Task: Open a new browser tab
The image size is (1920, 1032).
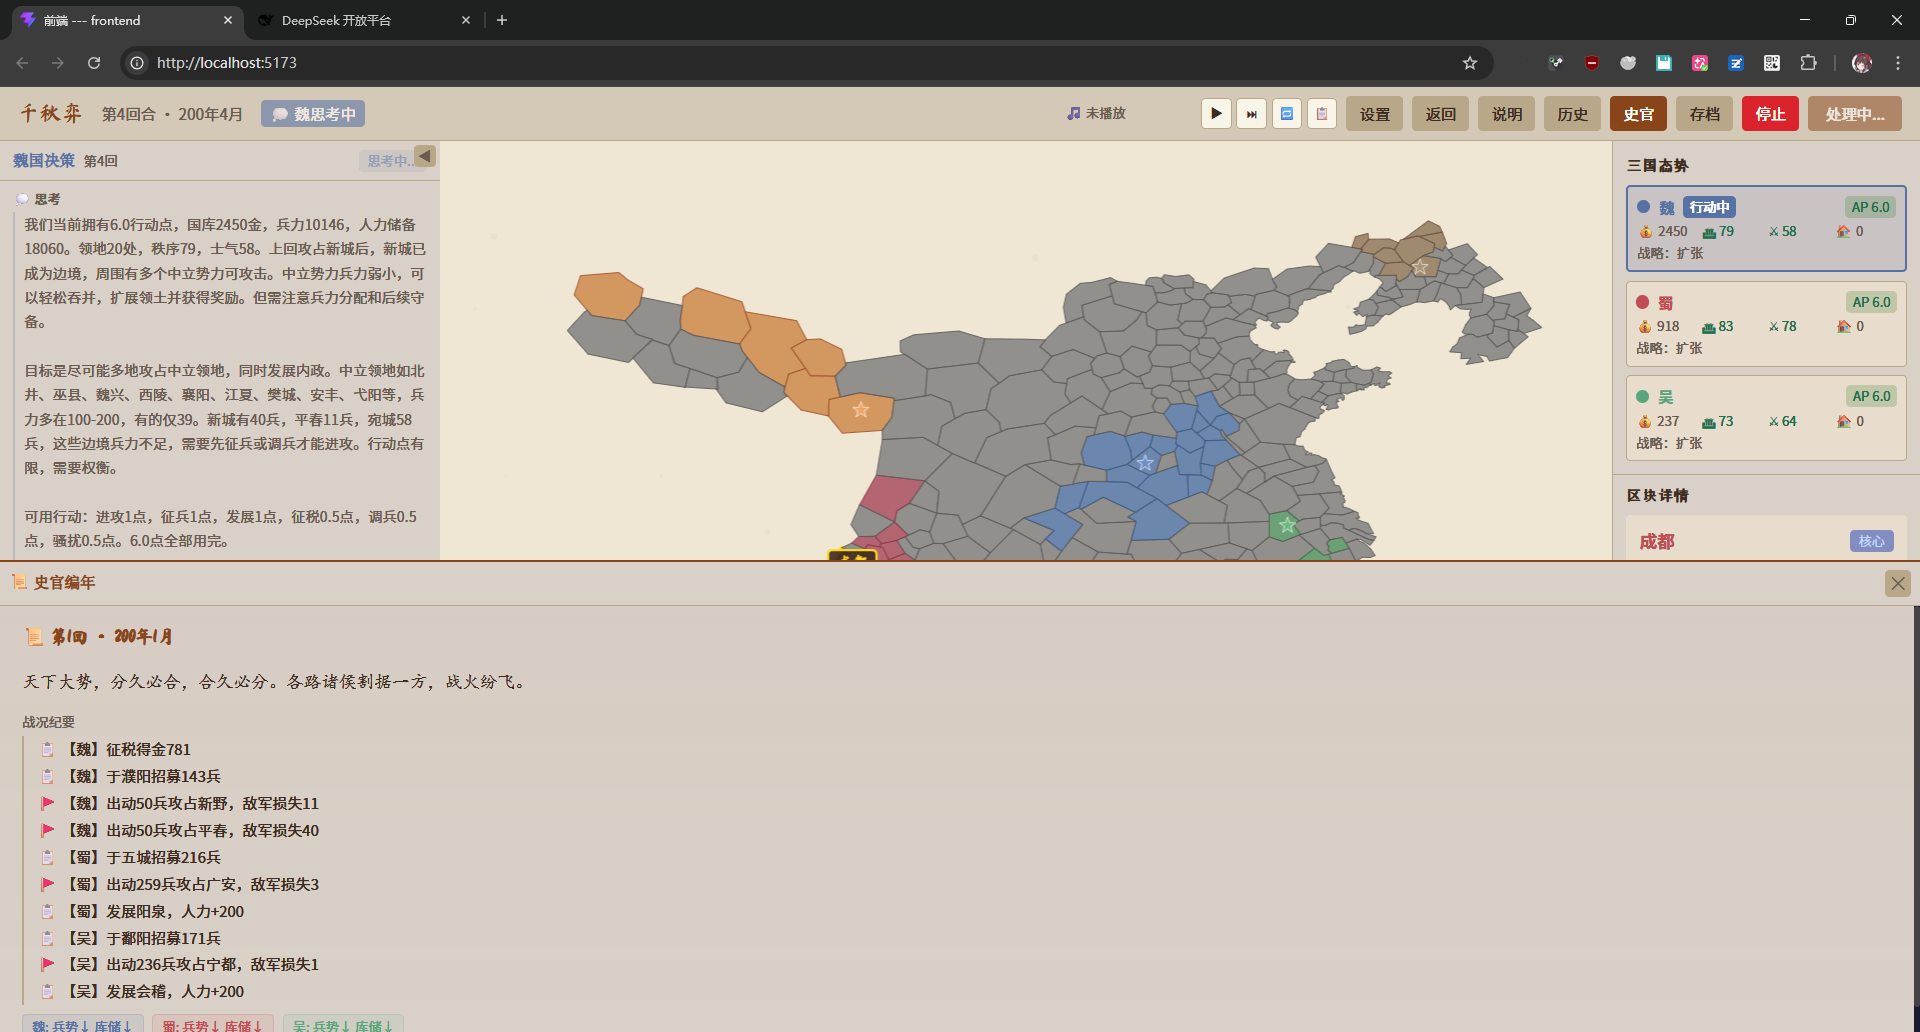Action: click(502, 20)
